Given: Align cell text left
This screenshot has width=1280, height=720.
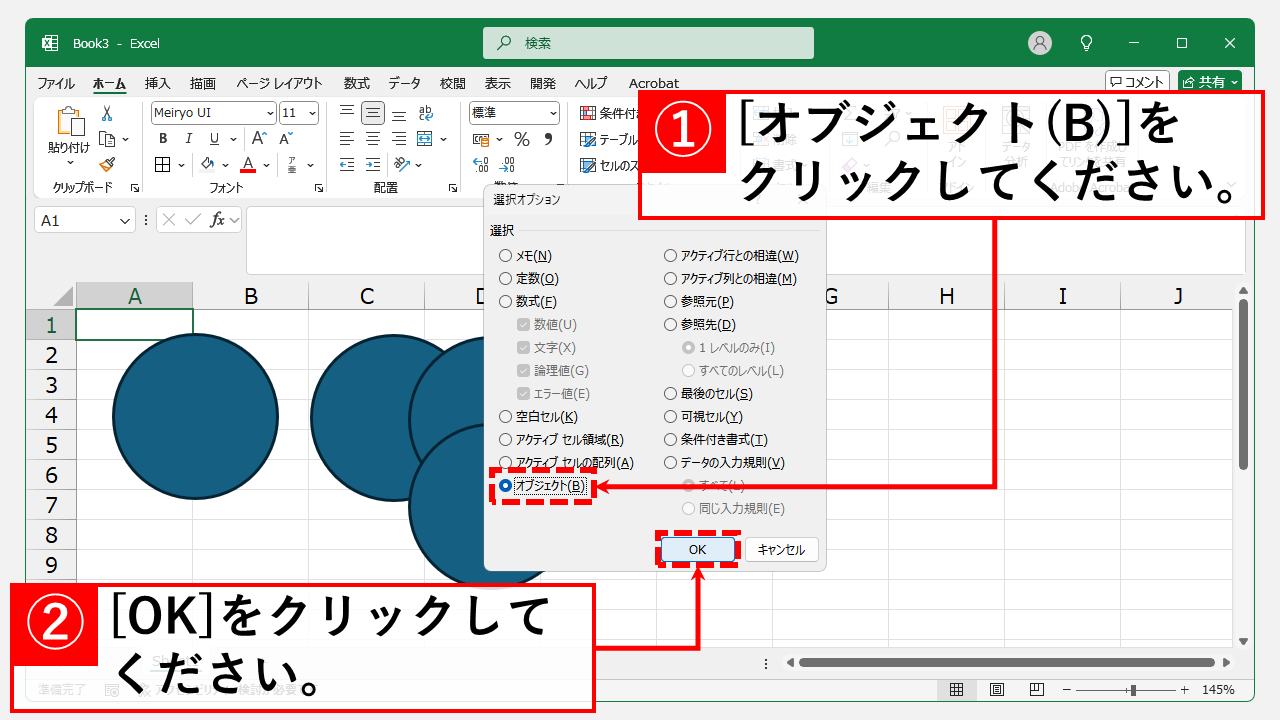Looking at the screenshot, I should [x=347, y=139].
